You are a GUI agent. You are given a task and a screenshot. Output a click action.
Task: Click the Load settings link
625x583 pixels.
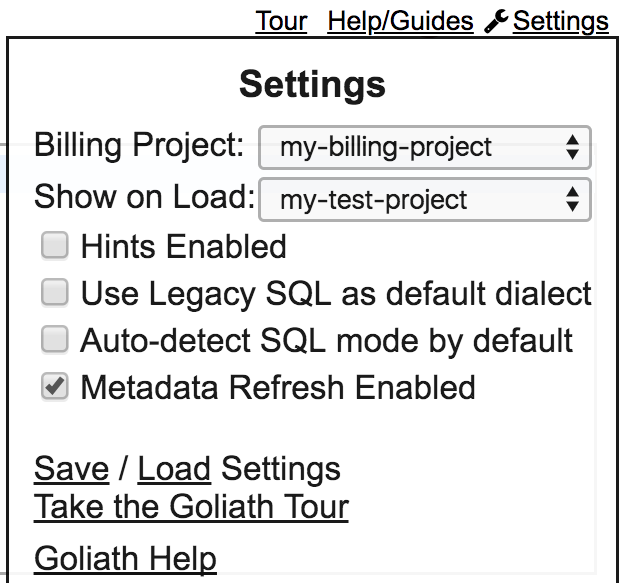coord(174,468)
